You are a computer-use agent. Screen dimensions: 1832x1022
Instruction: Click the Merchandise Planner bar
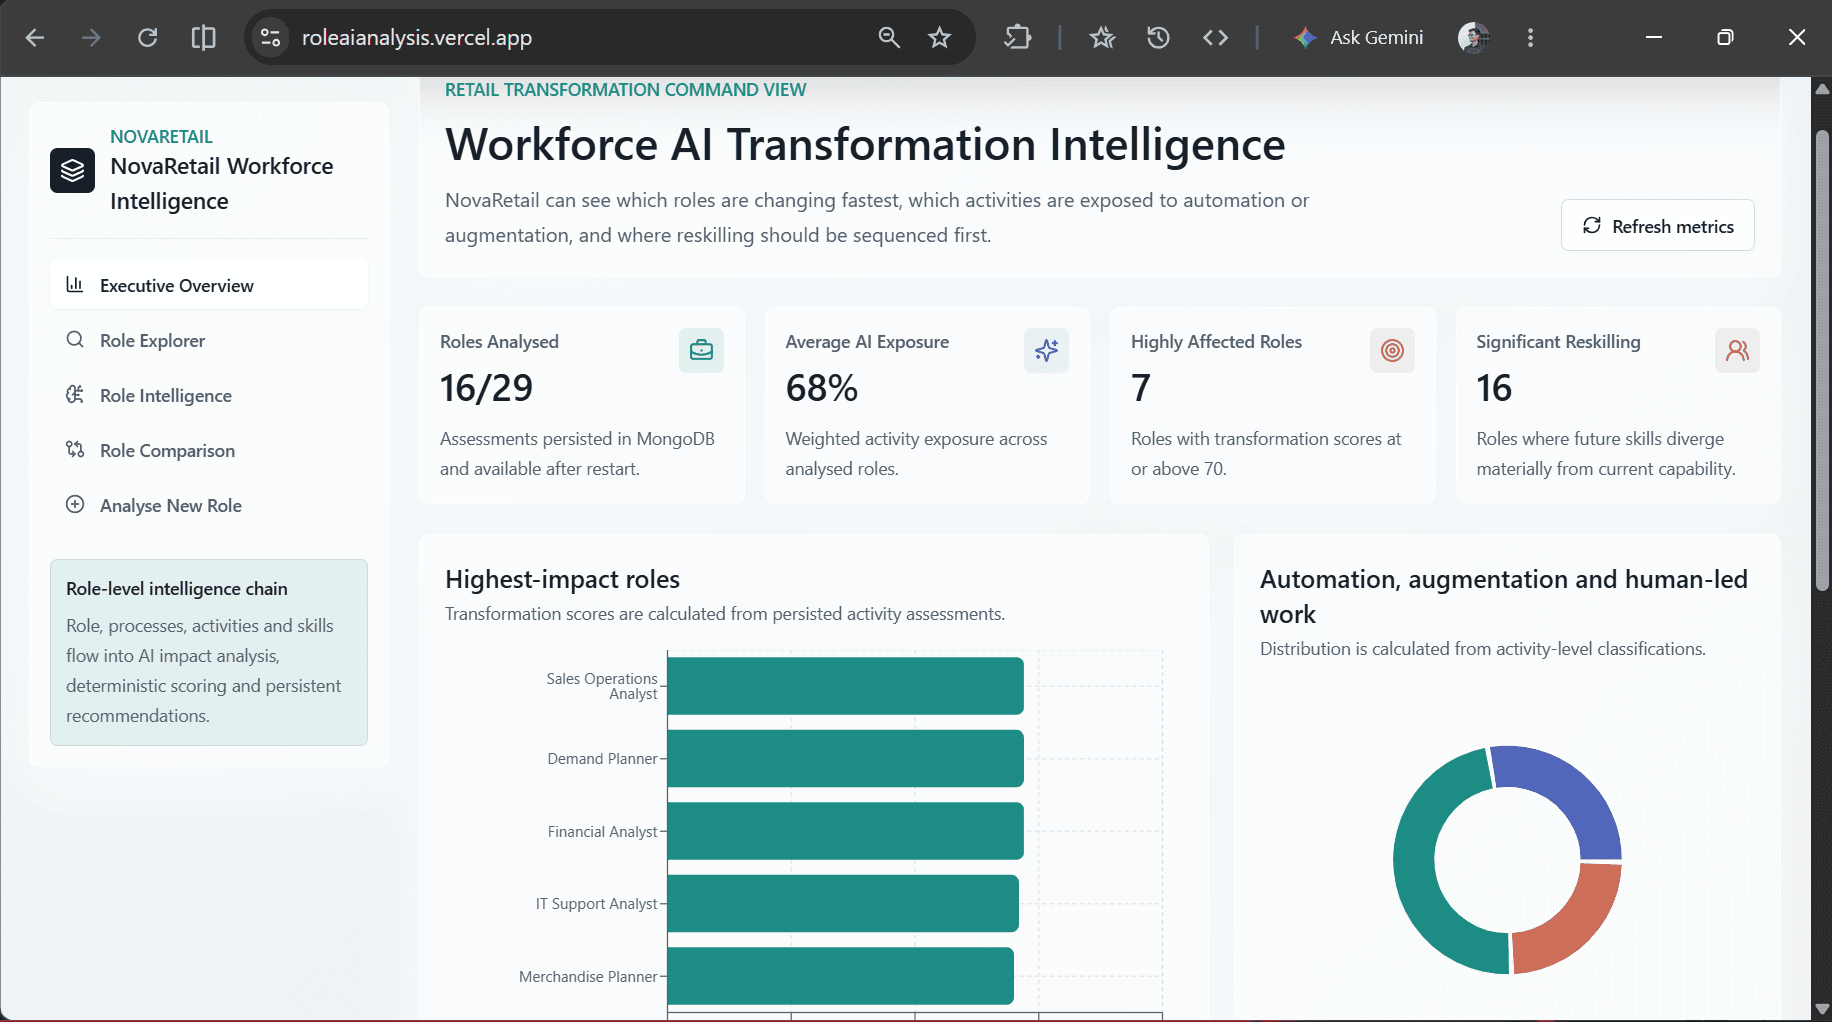[840, 976]
